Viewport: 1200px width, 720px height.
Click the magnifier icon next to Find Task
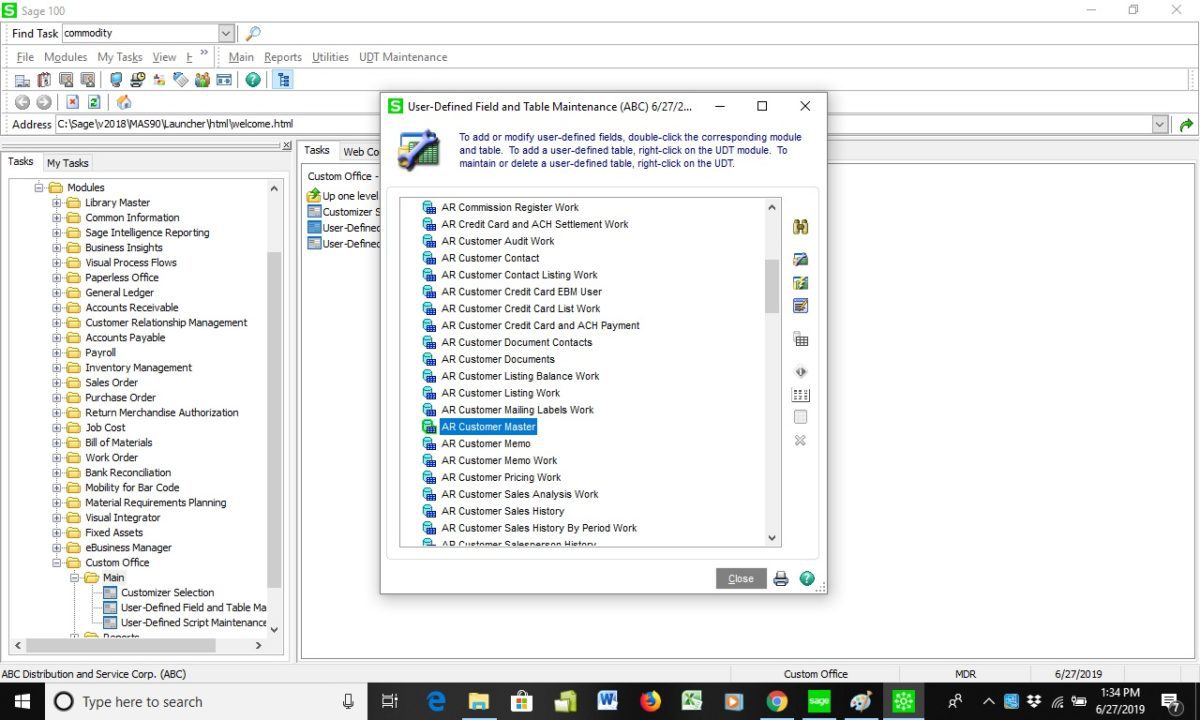(253, 34)
